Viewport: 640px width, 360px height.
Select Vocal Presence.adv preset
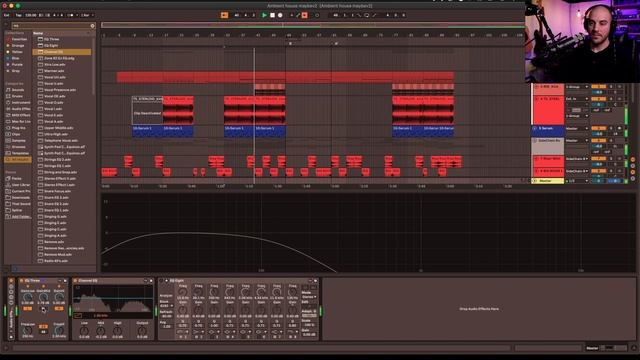(x=60, y=90)
